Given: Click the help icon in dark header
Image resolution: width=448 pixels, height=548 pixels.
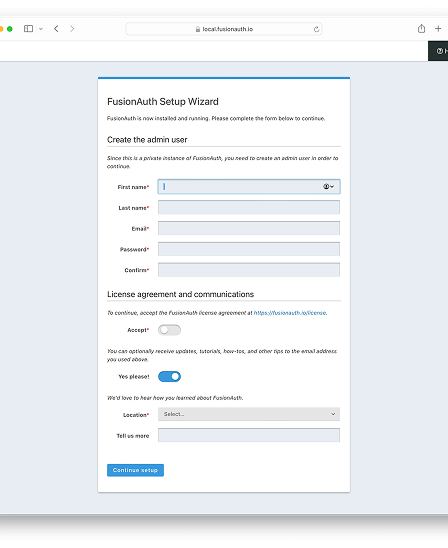Looking at the screenshot, I should tap(440, 51).
